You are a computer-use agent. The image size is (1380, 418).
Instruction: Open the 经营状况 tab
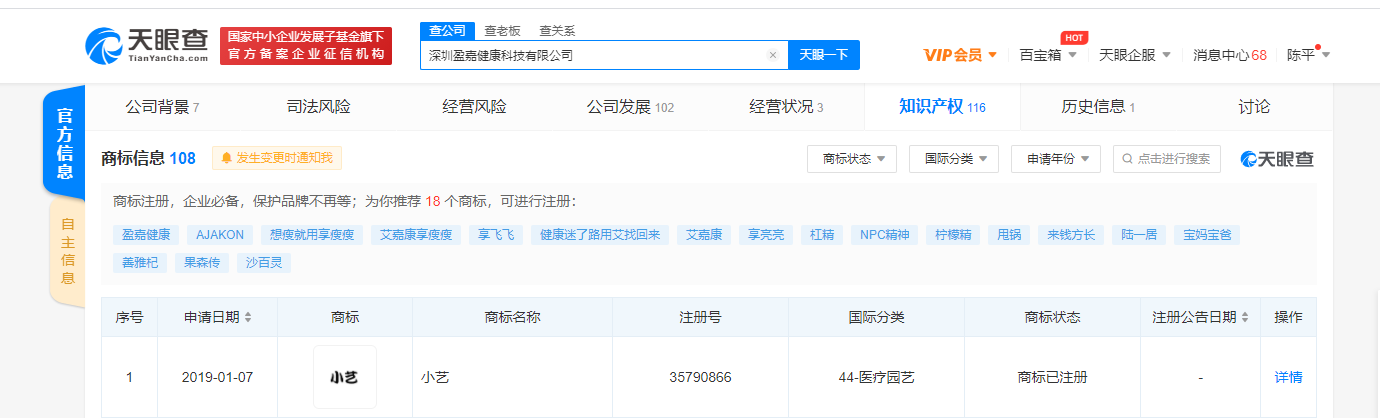(786, 107)
